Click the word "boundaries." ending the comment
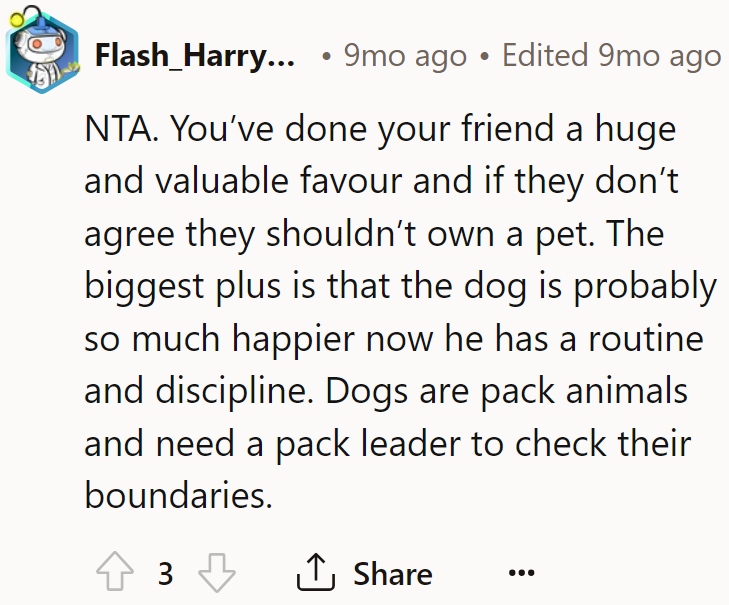Image resolution: width=729 pixels, height=605 pixels. (x=179, y=495)
